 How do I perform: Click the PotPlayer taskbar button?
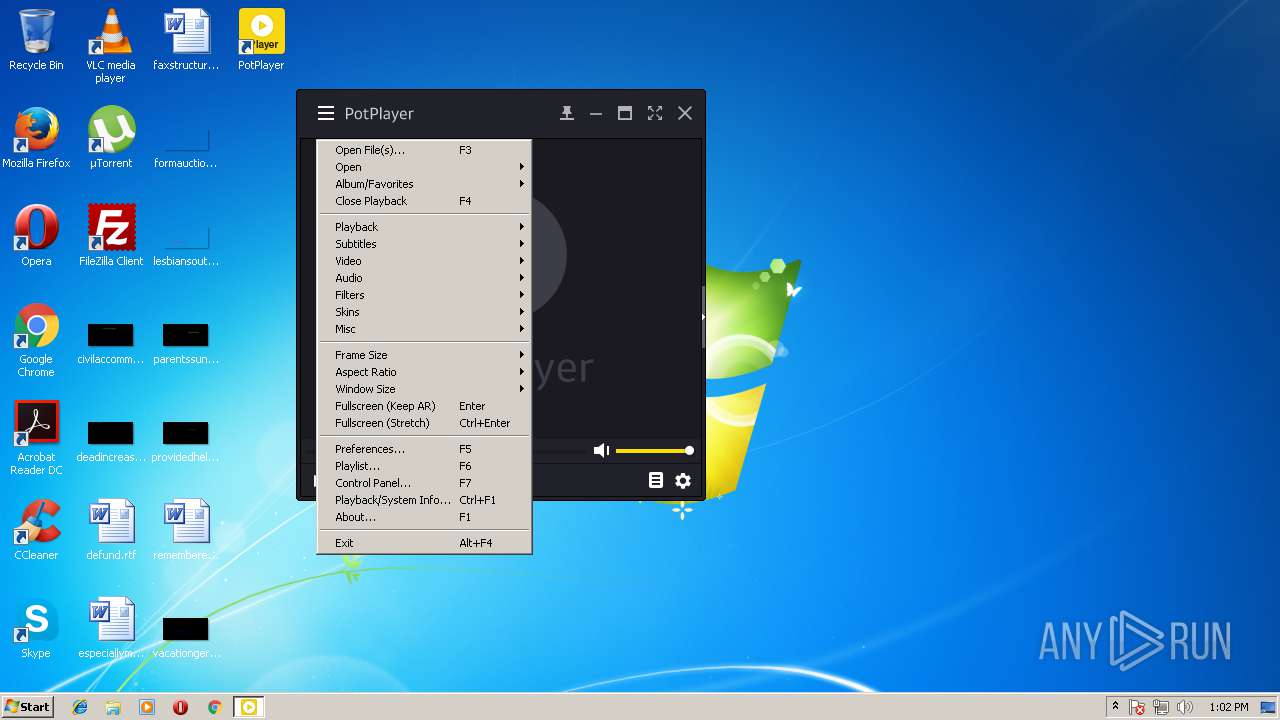click(x=248, y=707)
